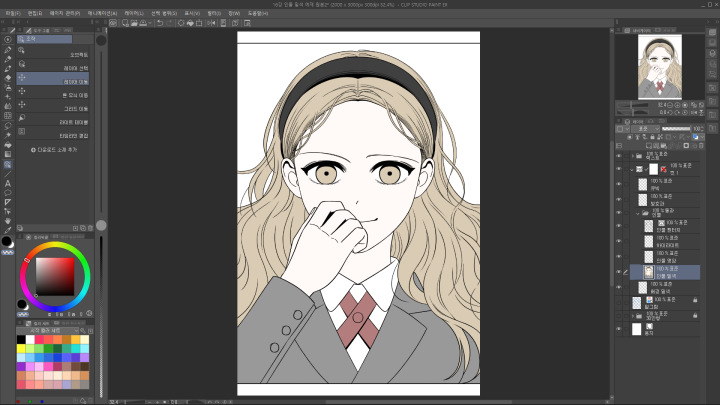
Task: Open the Save icon dropdown arrow
Action: [150, 23]
